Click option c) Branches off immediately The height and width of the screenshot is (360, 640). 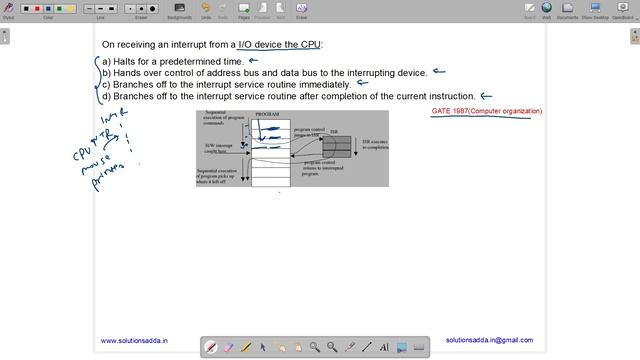[x=227, y=84]
